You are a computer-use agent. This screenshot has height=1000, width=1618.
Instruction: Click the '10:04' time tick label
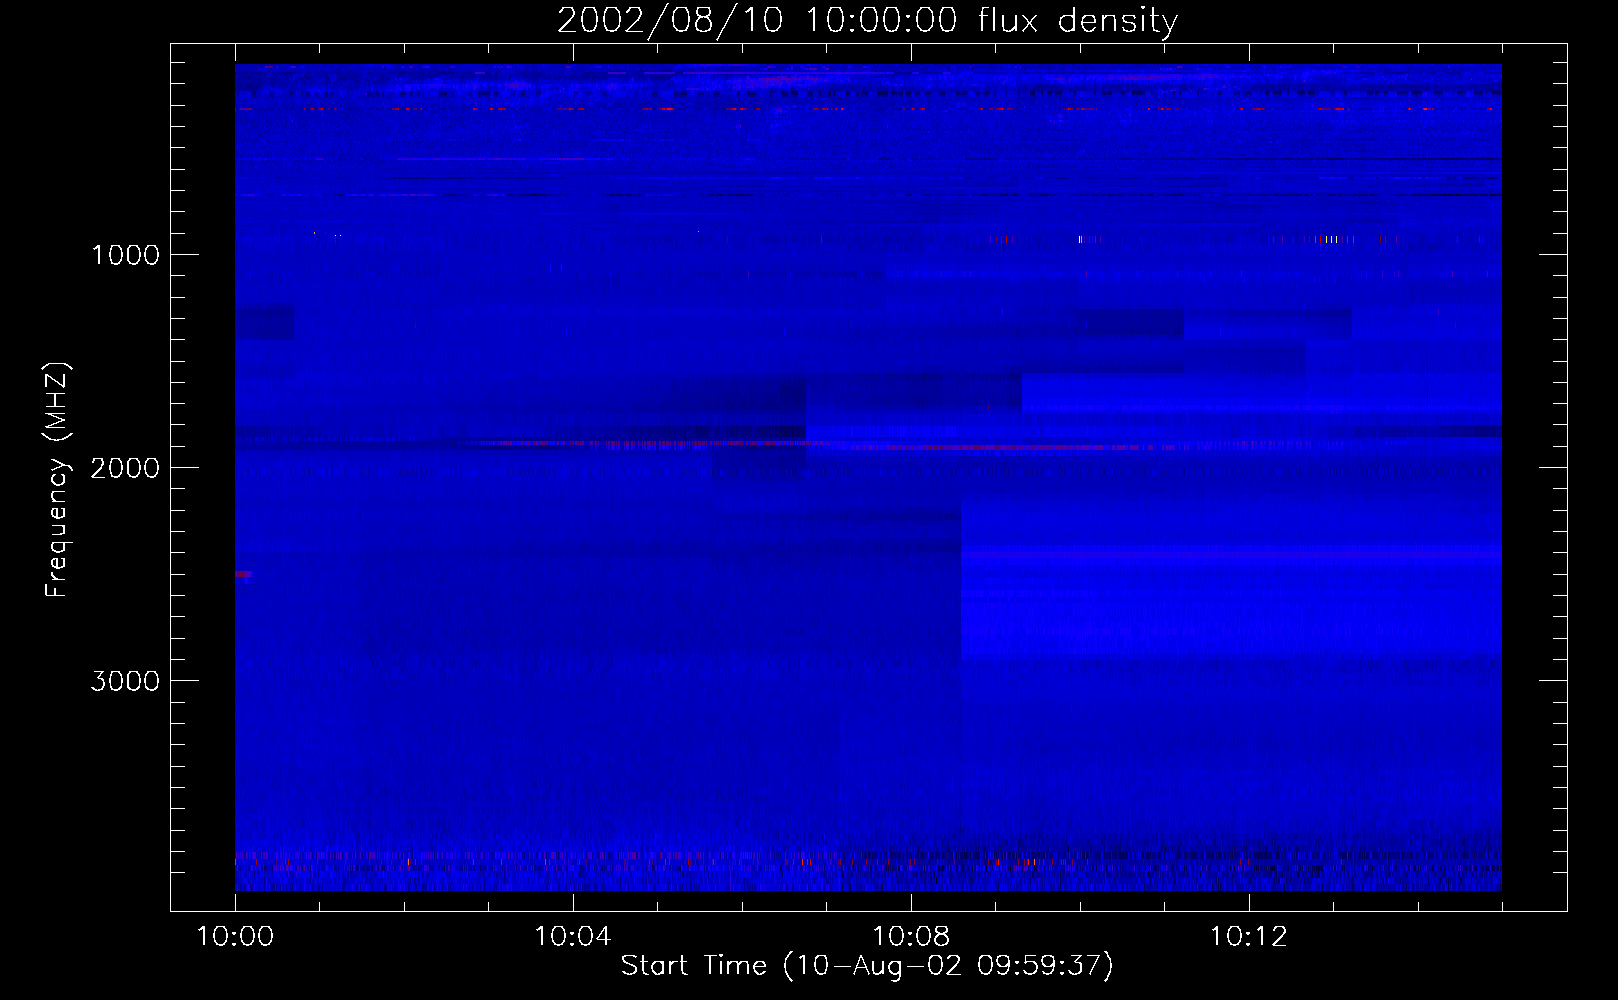click(572, 937)
